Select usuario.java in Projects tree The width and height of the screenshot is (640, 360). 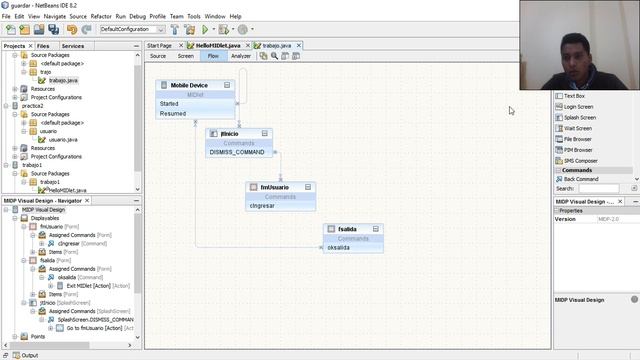point(63,140)
